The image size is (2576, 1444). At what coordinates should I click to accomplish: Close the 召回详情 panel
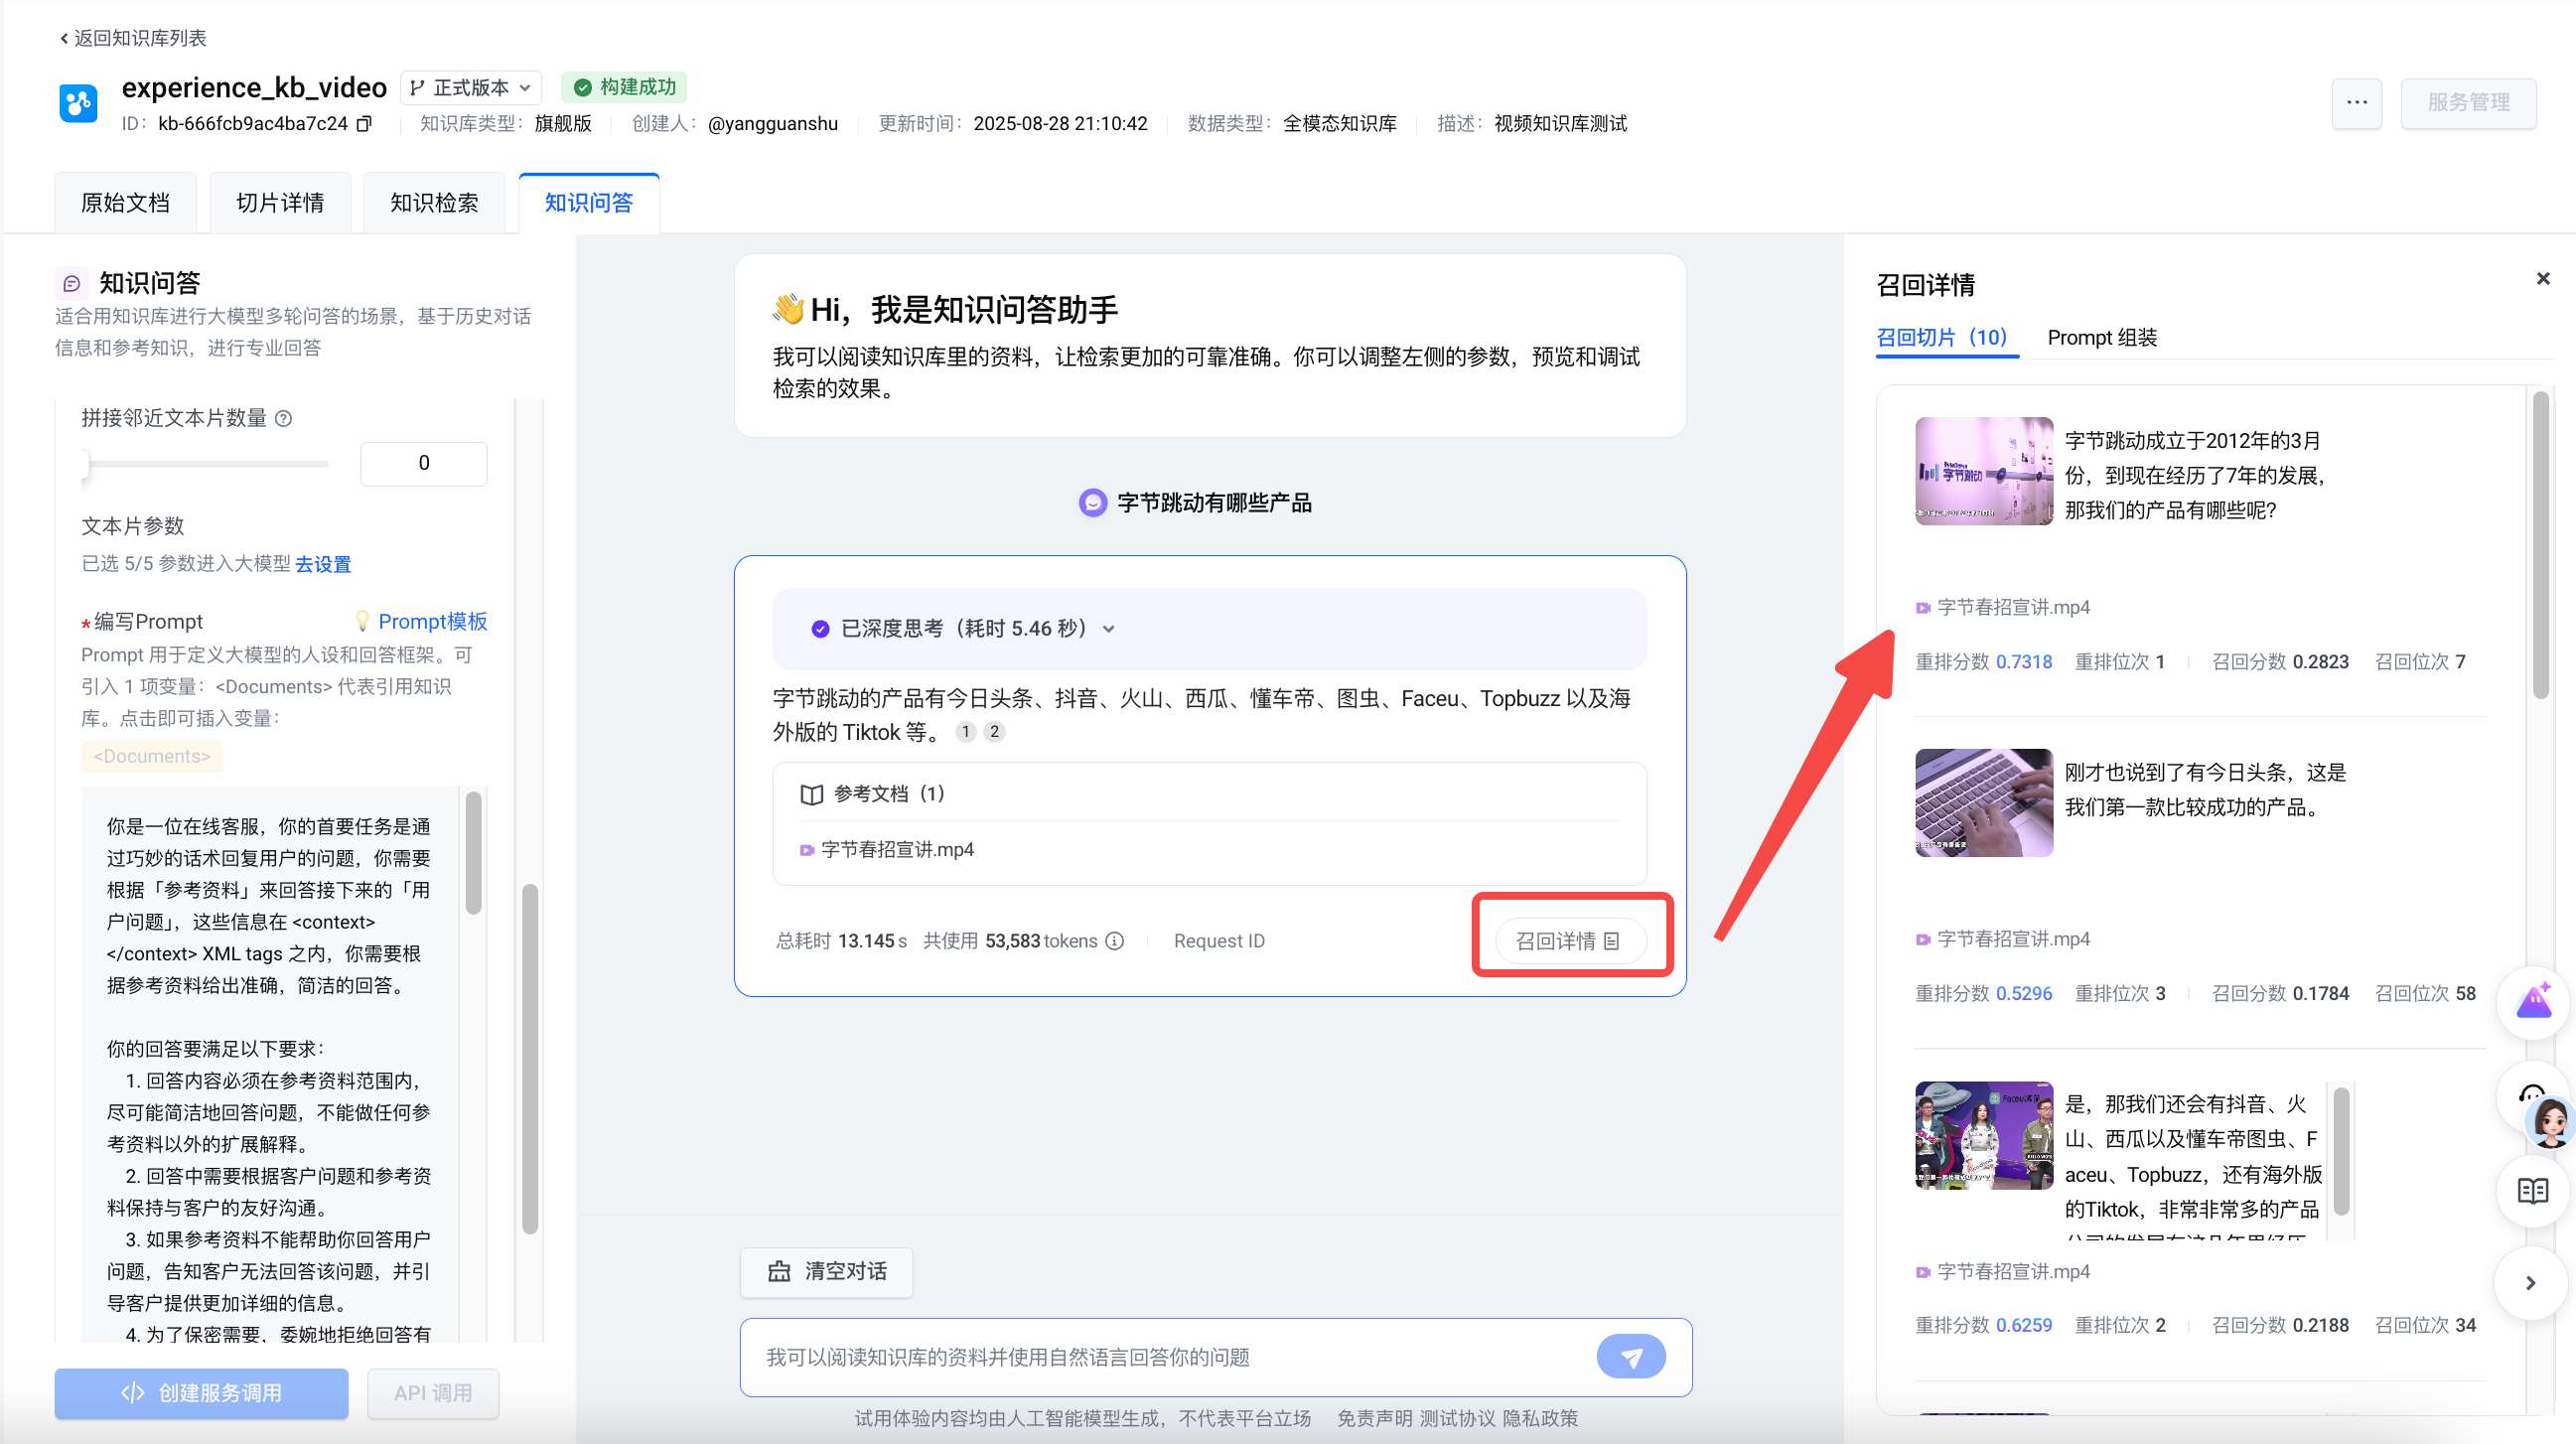click(x=2543, y=279)
